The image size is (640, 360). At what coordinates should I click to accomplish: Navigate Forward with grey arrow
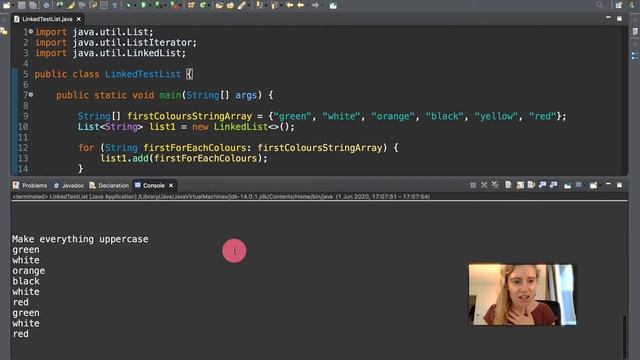[x=316, y=5]
